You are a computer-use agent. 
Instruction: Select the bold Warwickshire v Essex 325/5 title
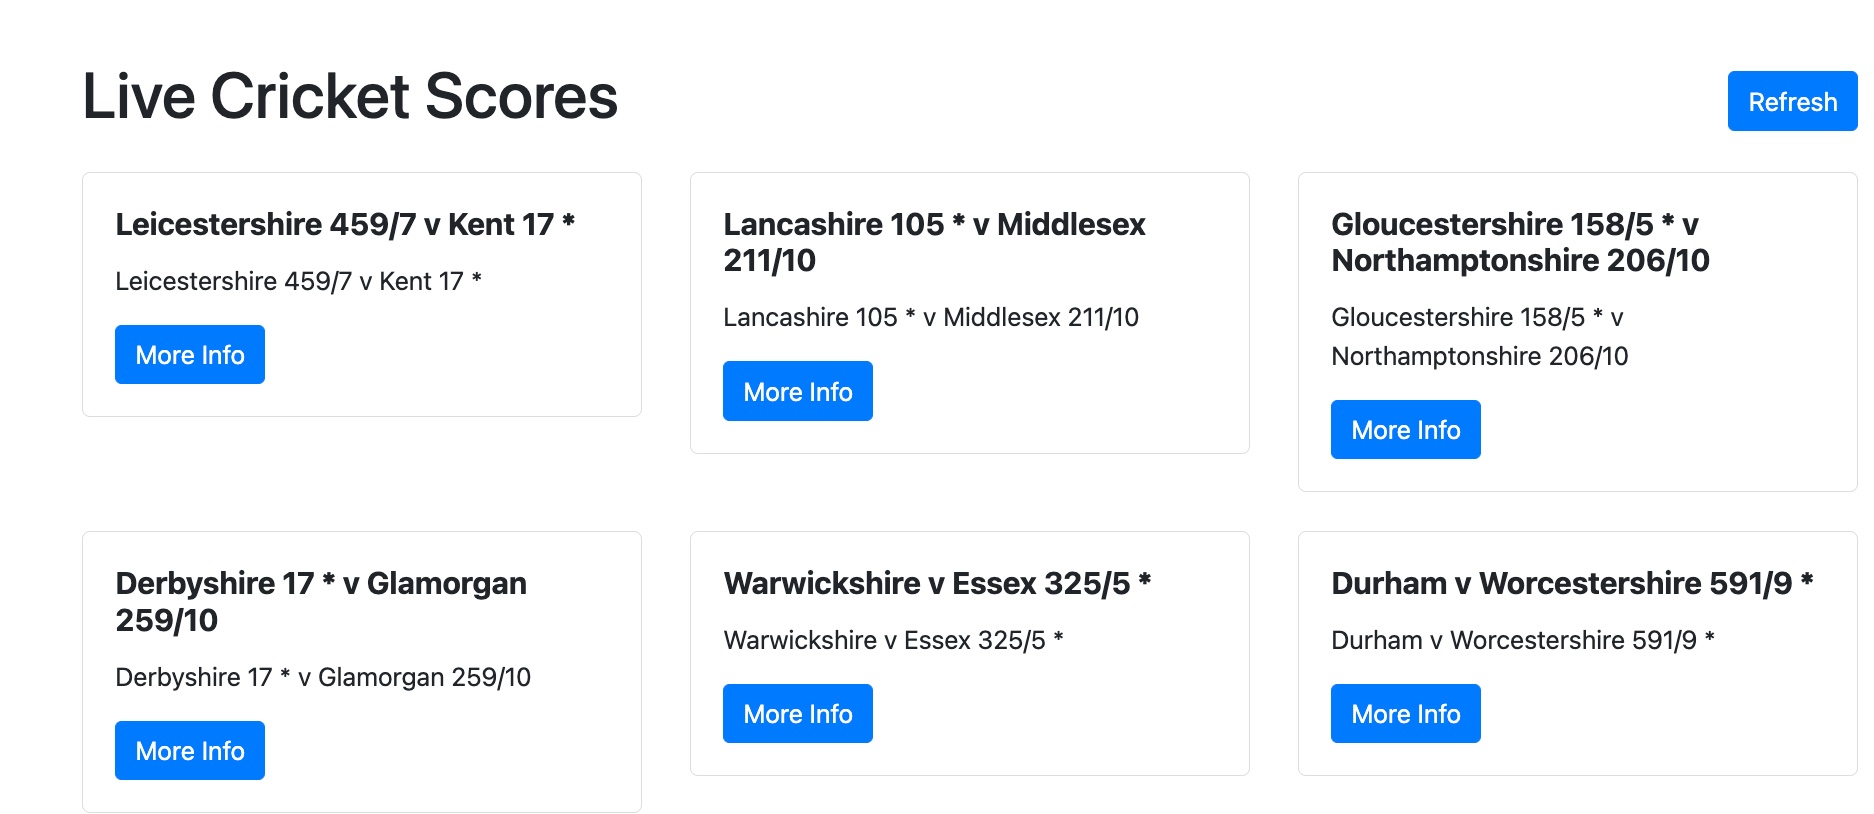click(937, 583)
